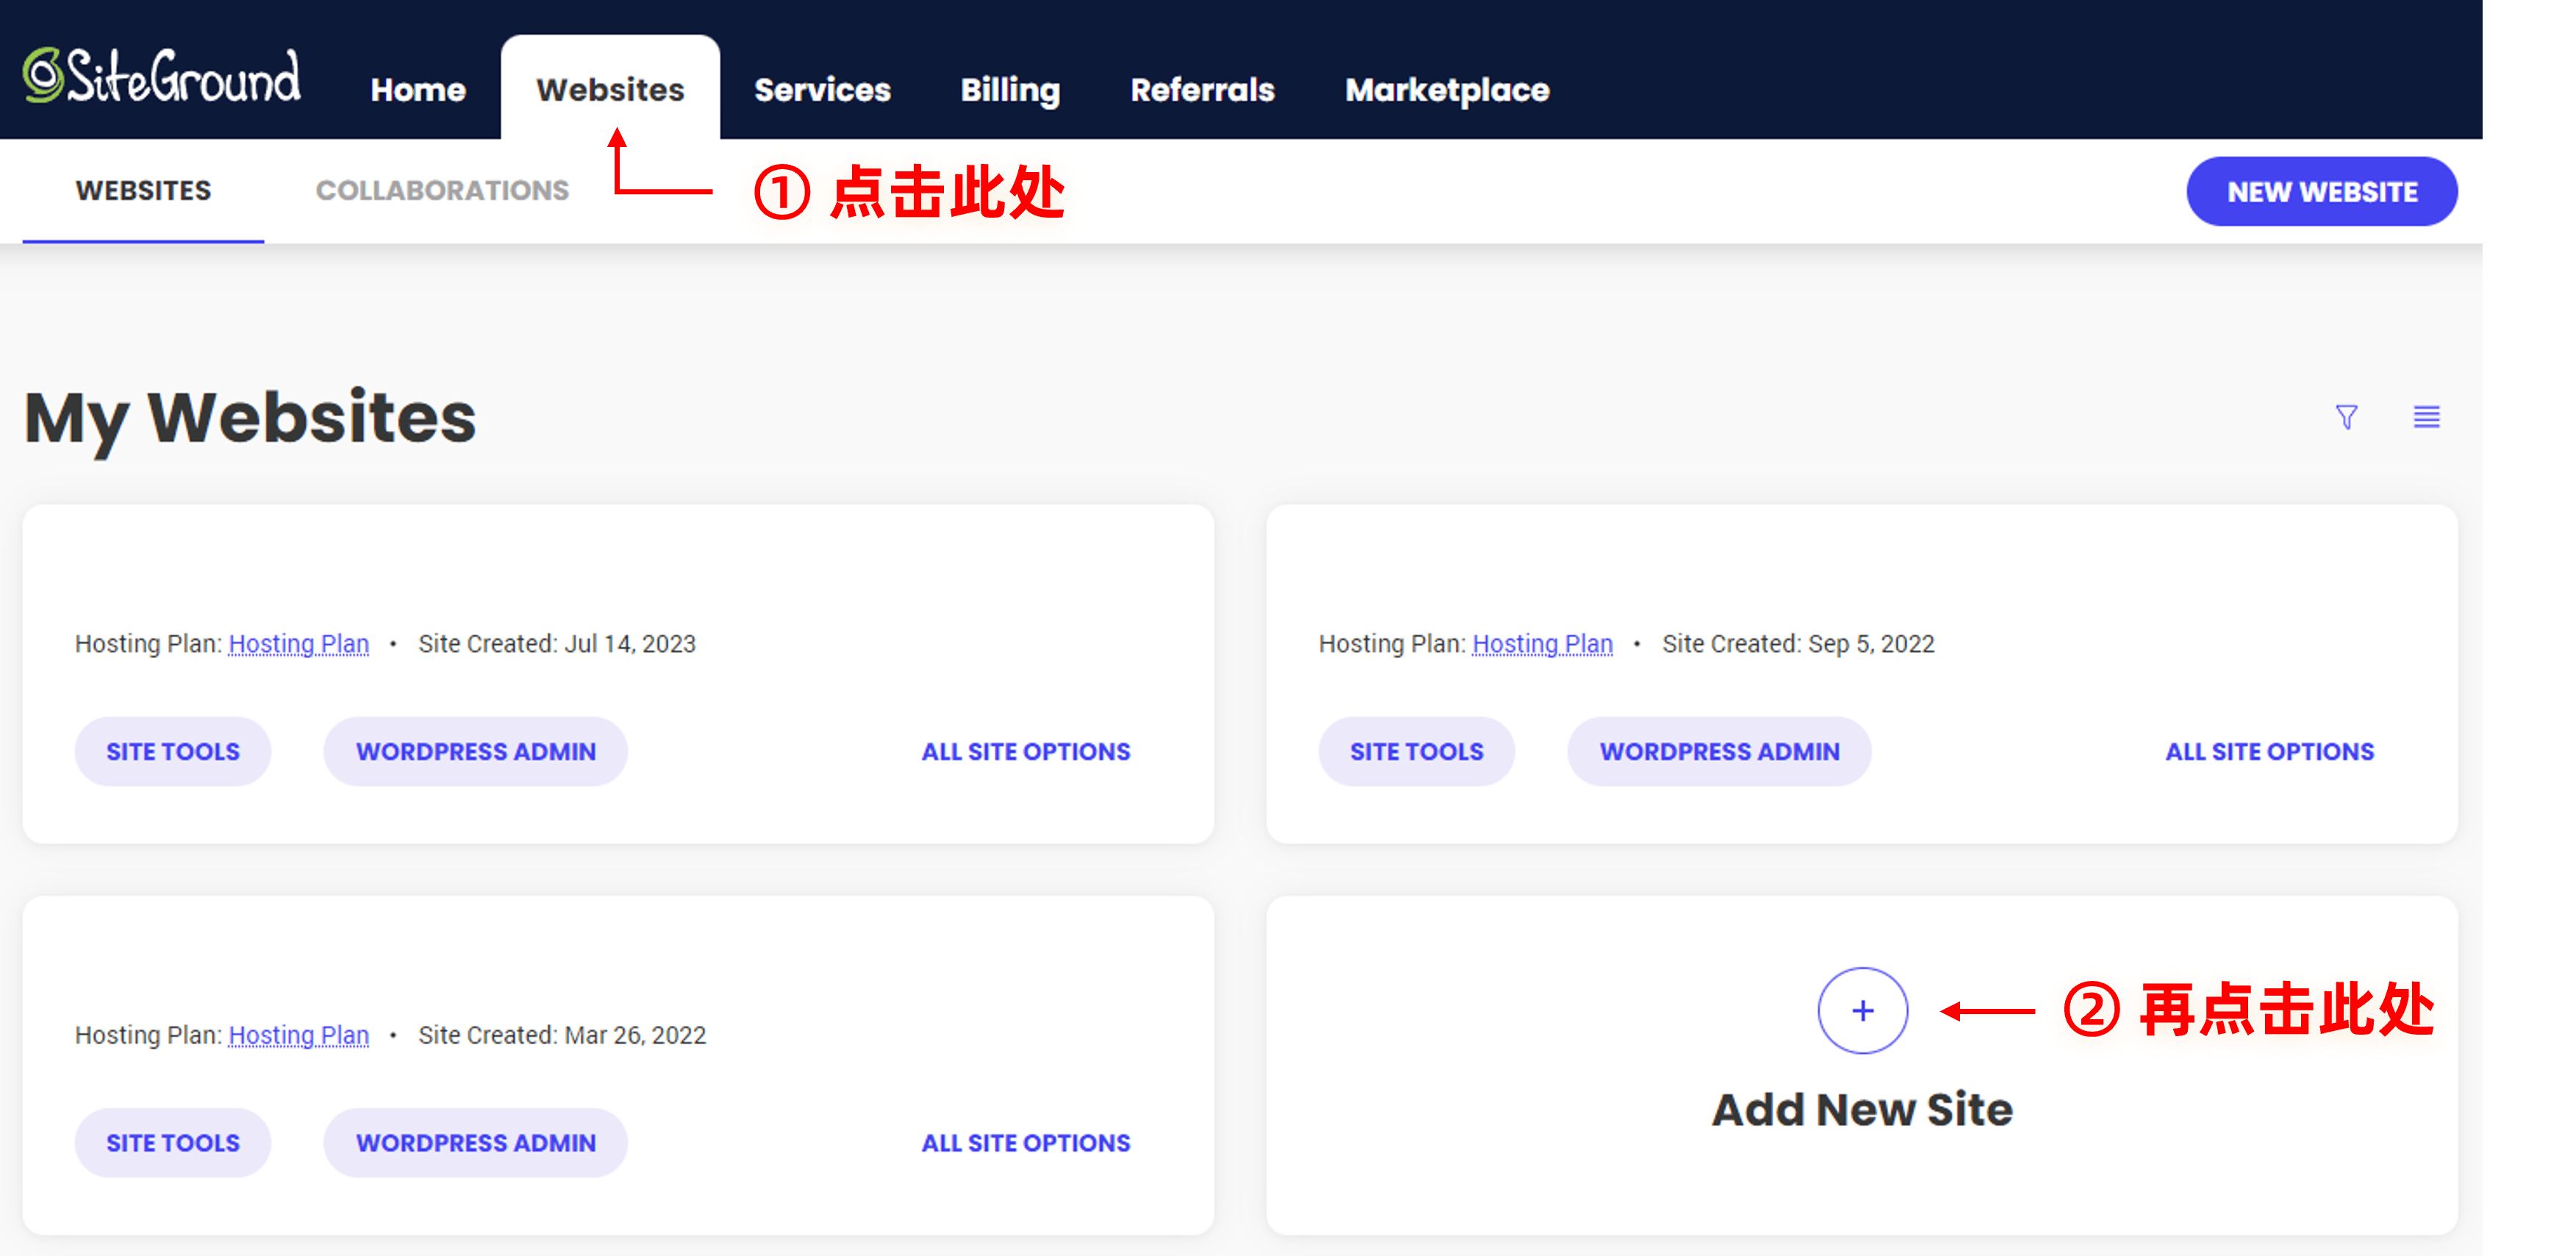
Task: Open Site Tools for Sep 5, 2022 site
Action: pos(1416,751)
